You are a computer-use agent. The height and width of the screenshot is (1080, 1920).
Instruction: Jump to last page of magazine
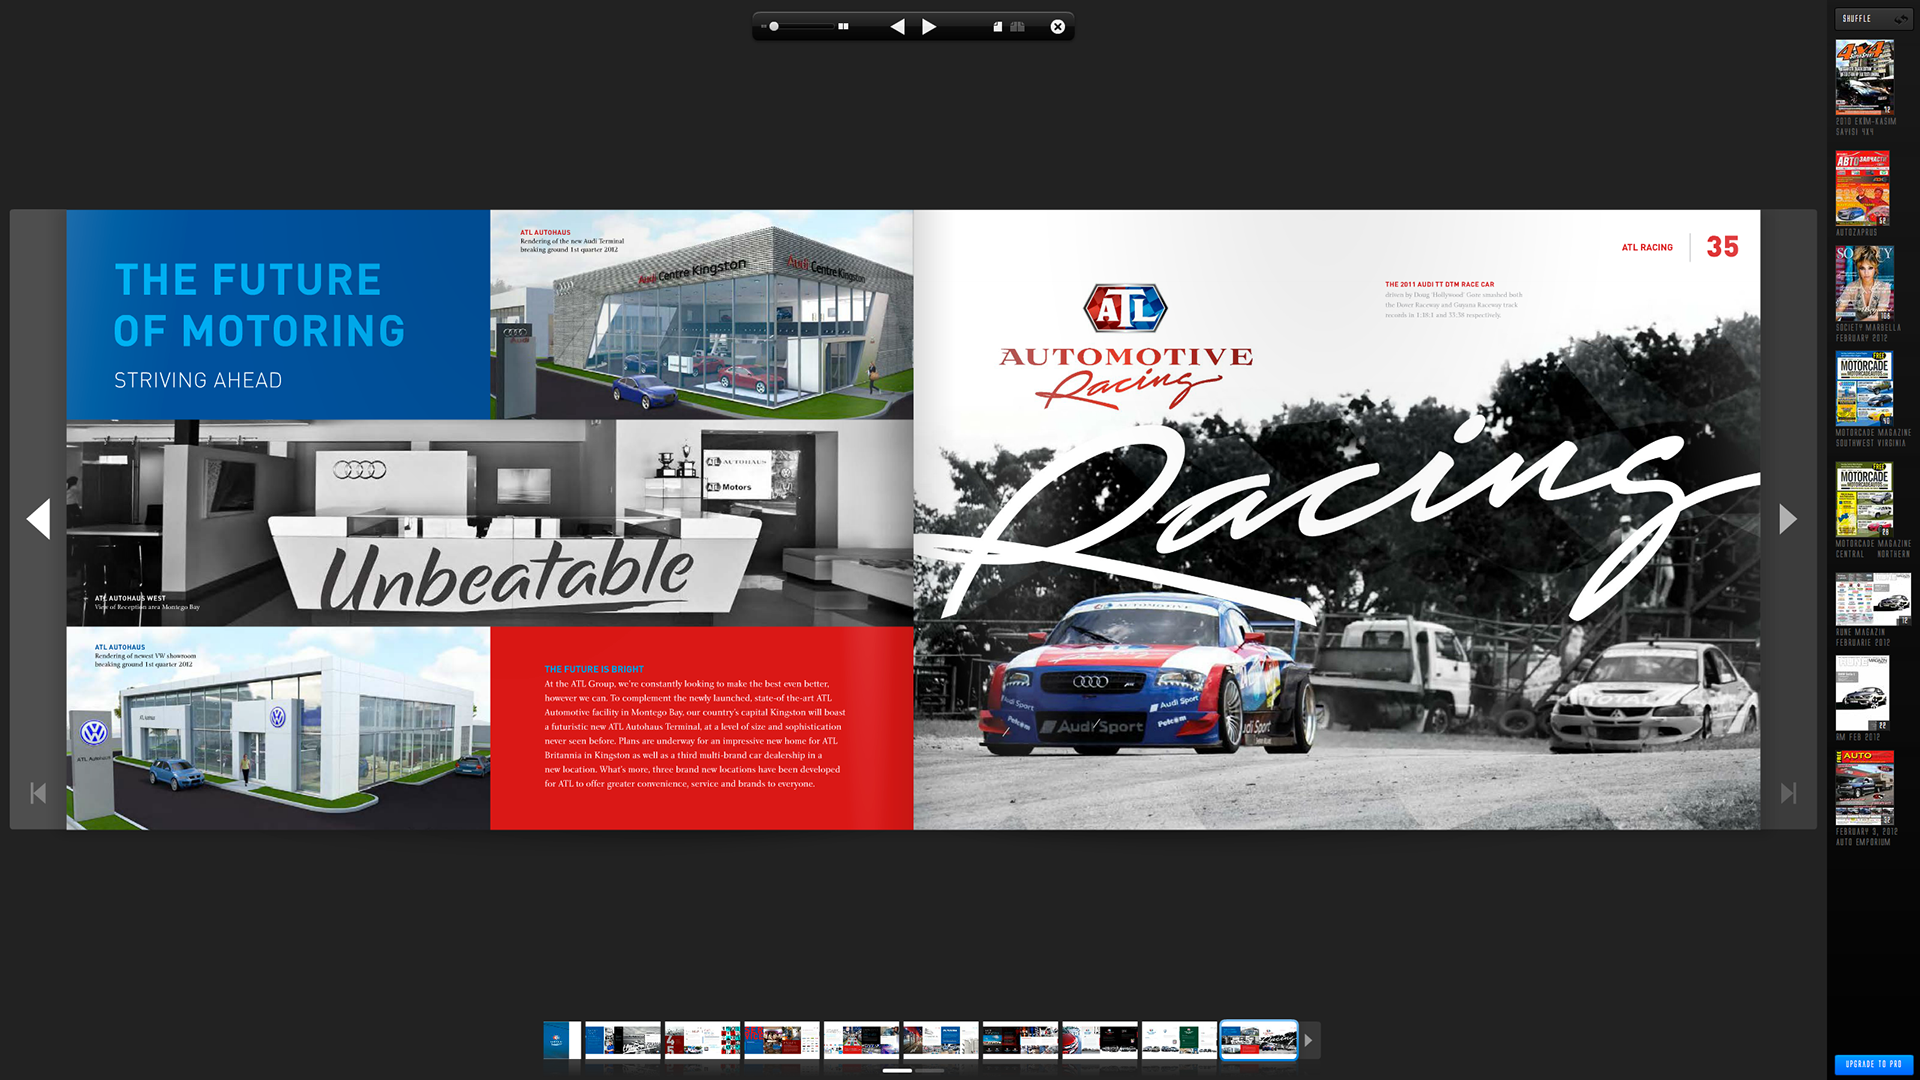click(1789, 793)
